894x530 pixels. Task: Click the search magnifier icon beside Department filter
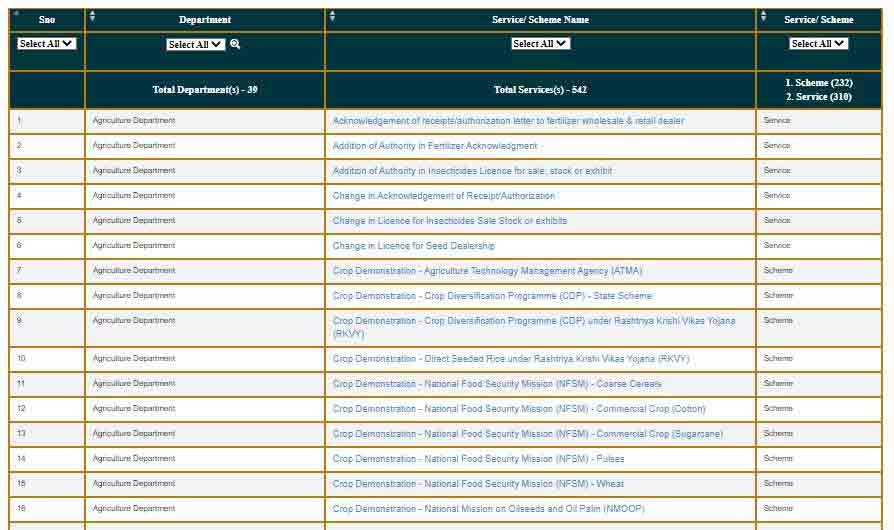235,44
